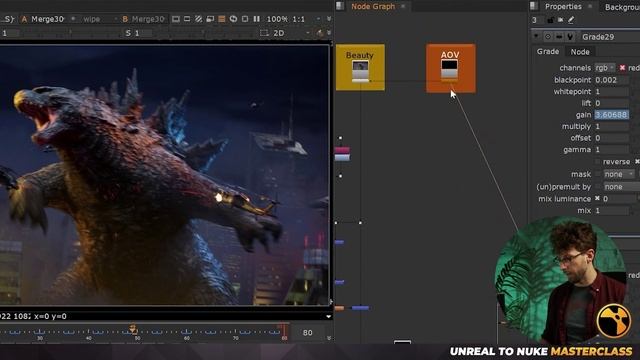Select the Grade tab of Grade29
This screenshot has width=640, height=360.
pyautogui.click(x=548, y=51)
